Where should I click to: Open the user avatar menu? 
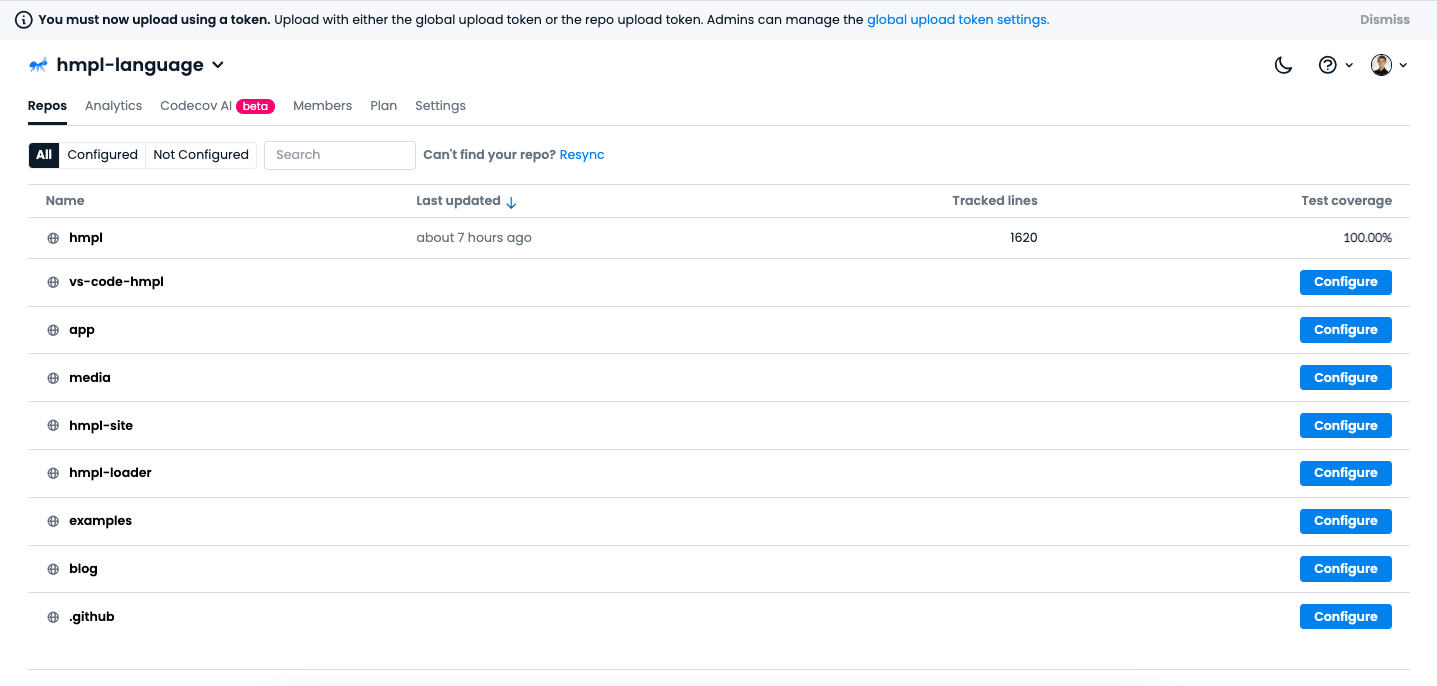point(1381,65)
